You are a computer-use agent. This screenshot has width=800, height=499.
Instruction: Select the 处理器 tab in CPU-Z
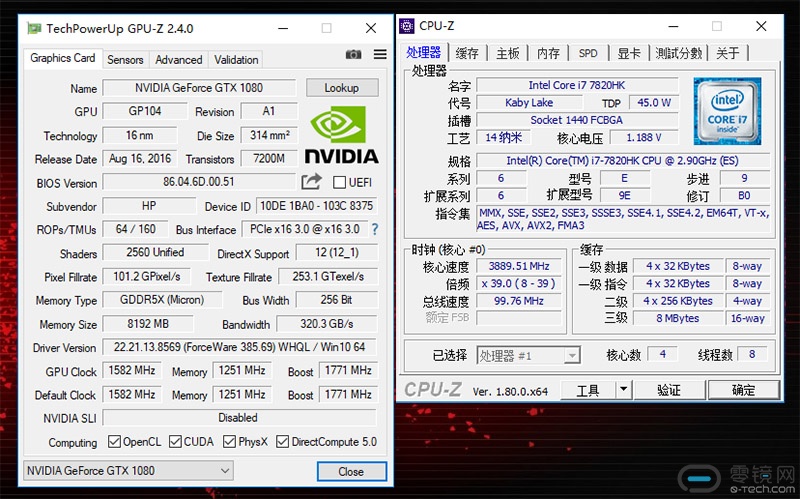pos(423,52)
